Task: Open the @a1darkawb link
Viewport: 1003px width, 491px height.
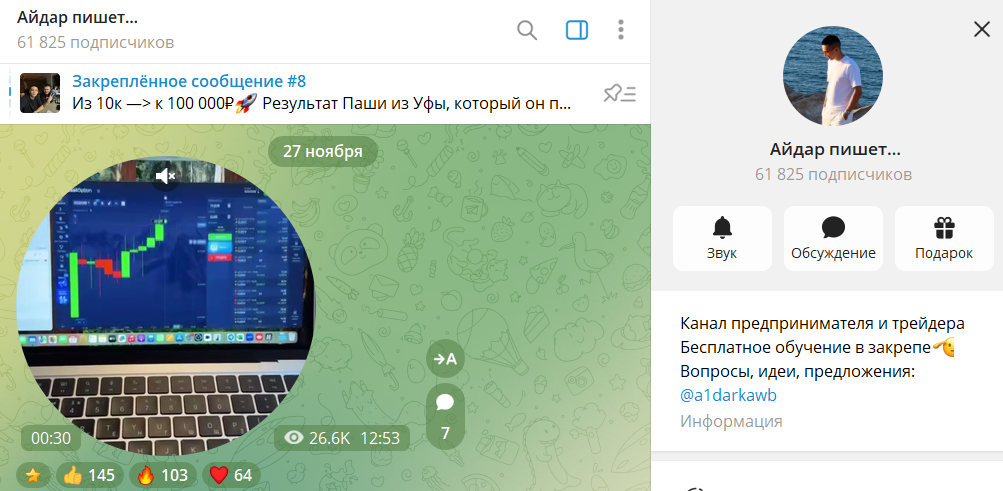Action: pos(729,396)
